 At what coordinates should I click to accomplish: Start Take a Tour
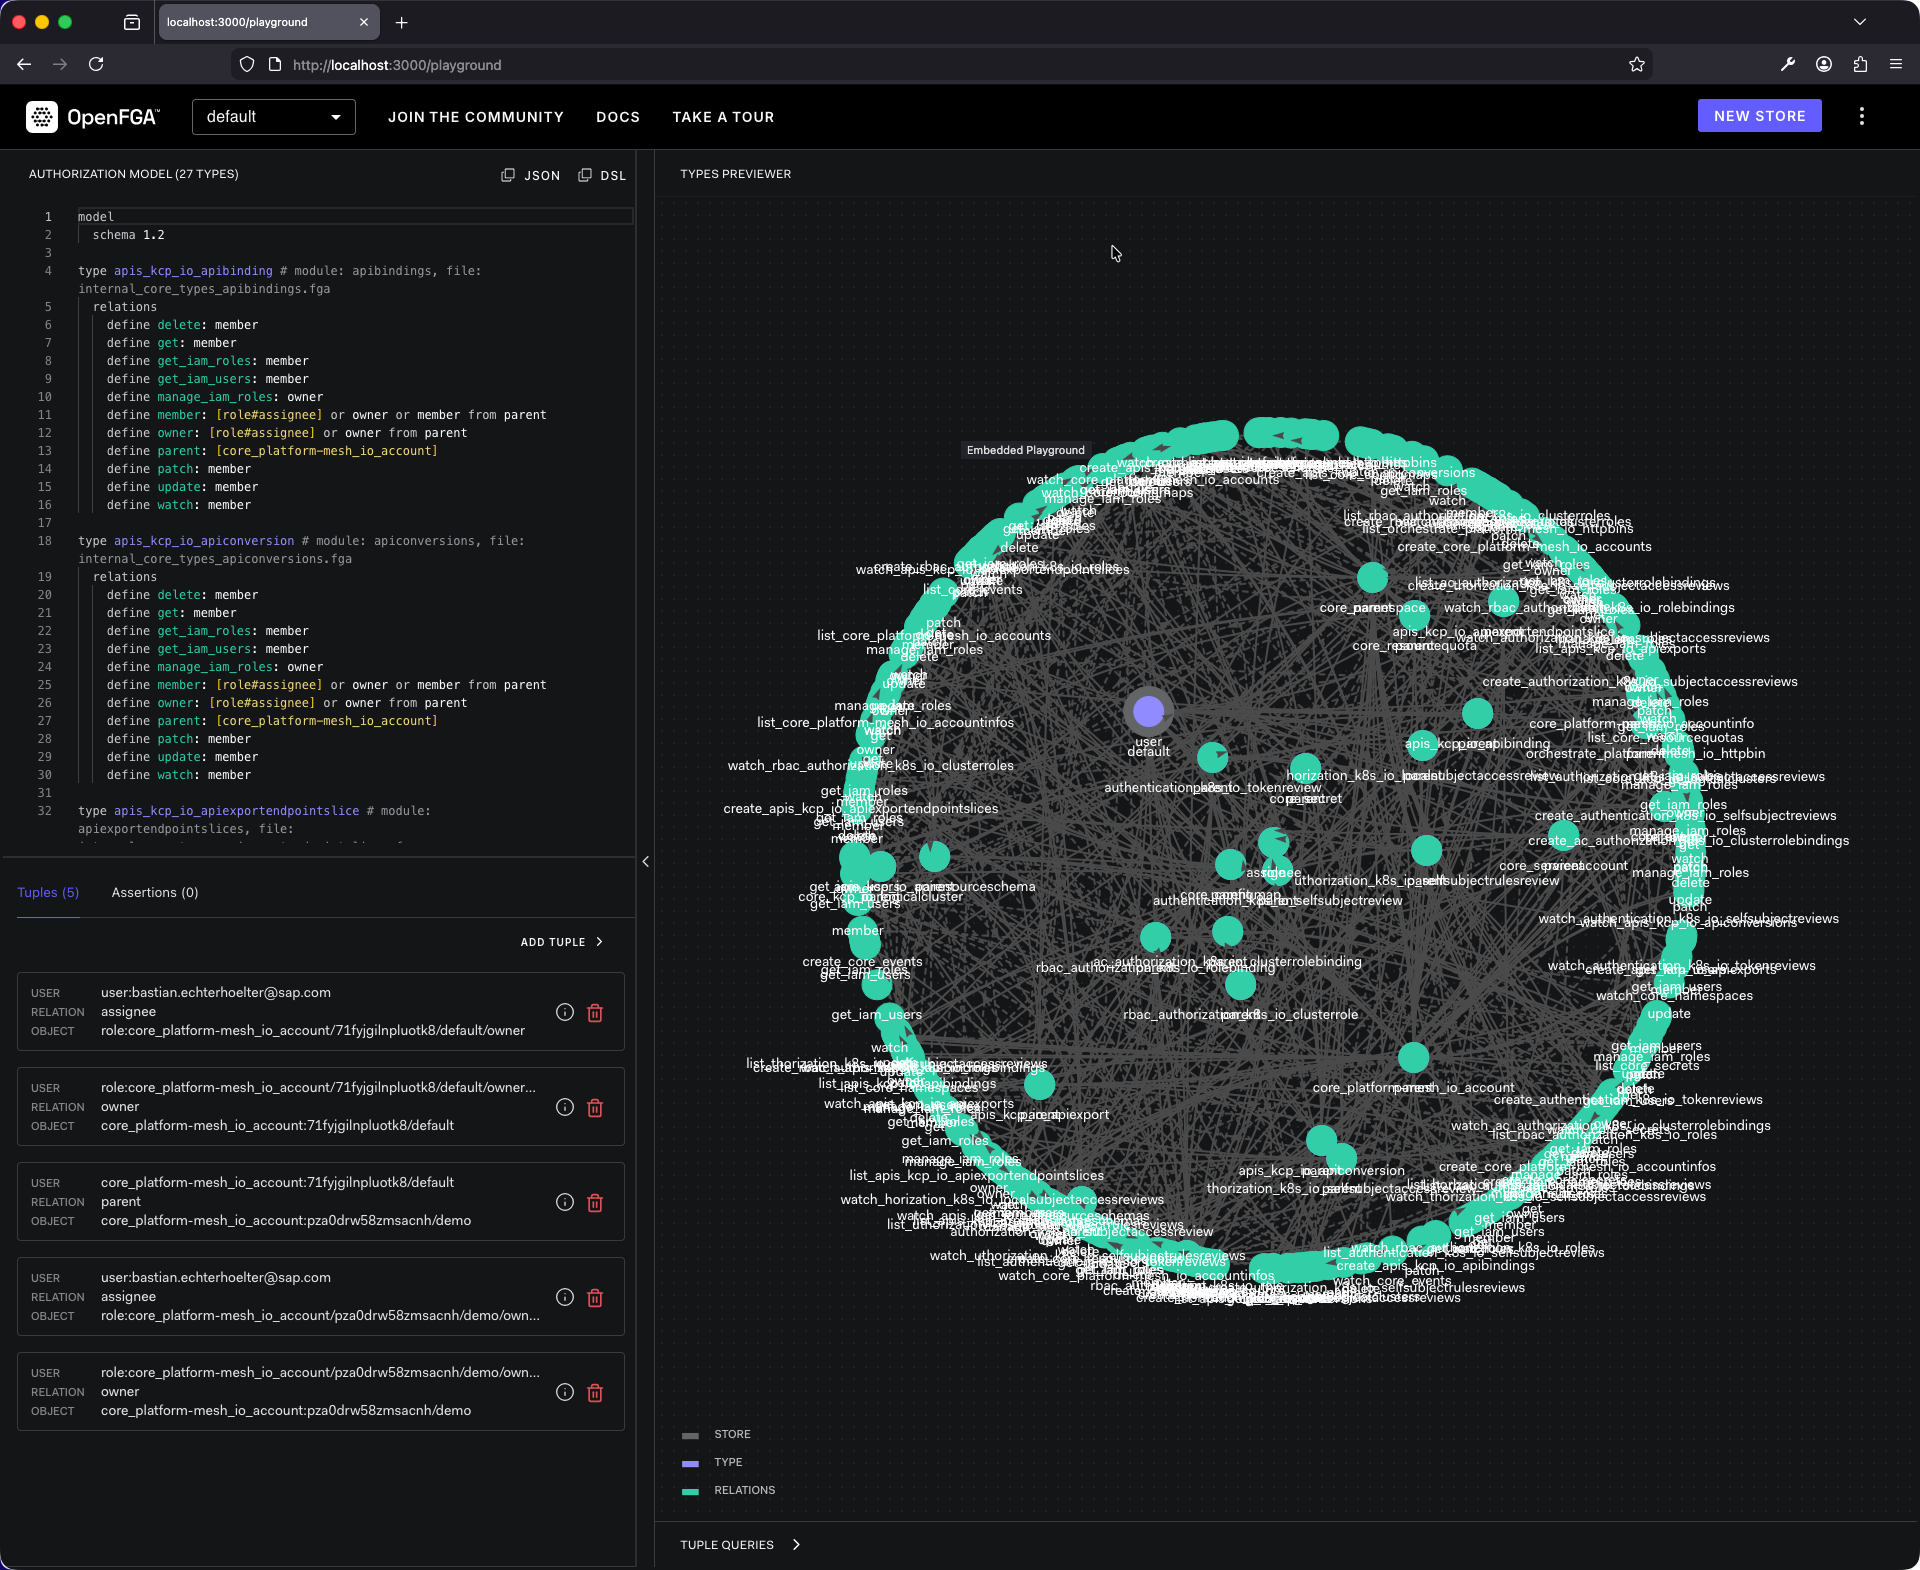(x=723, y=117)
